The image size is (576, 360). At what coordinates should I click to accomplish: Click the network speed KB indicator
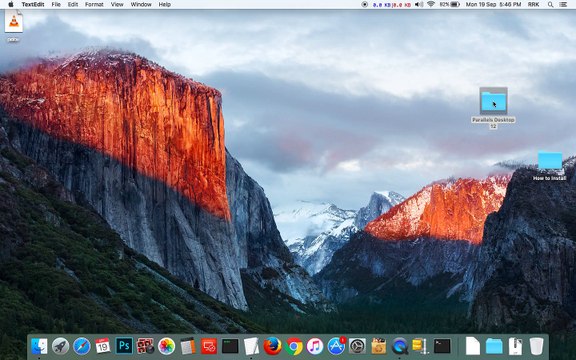click(392, 4)
